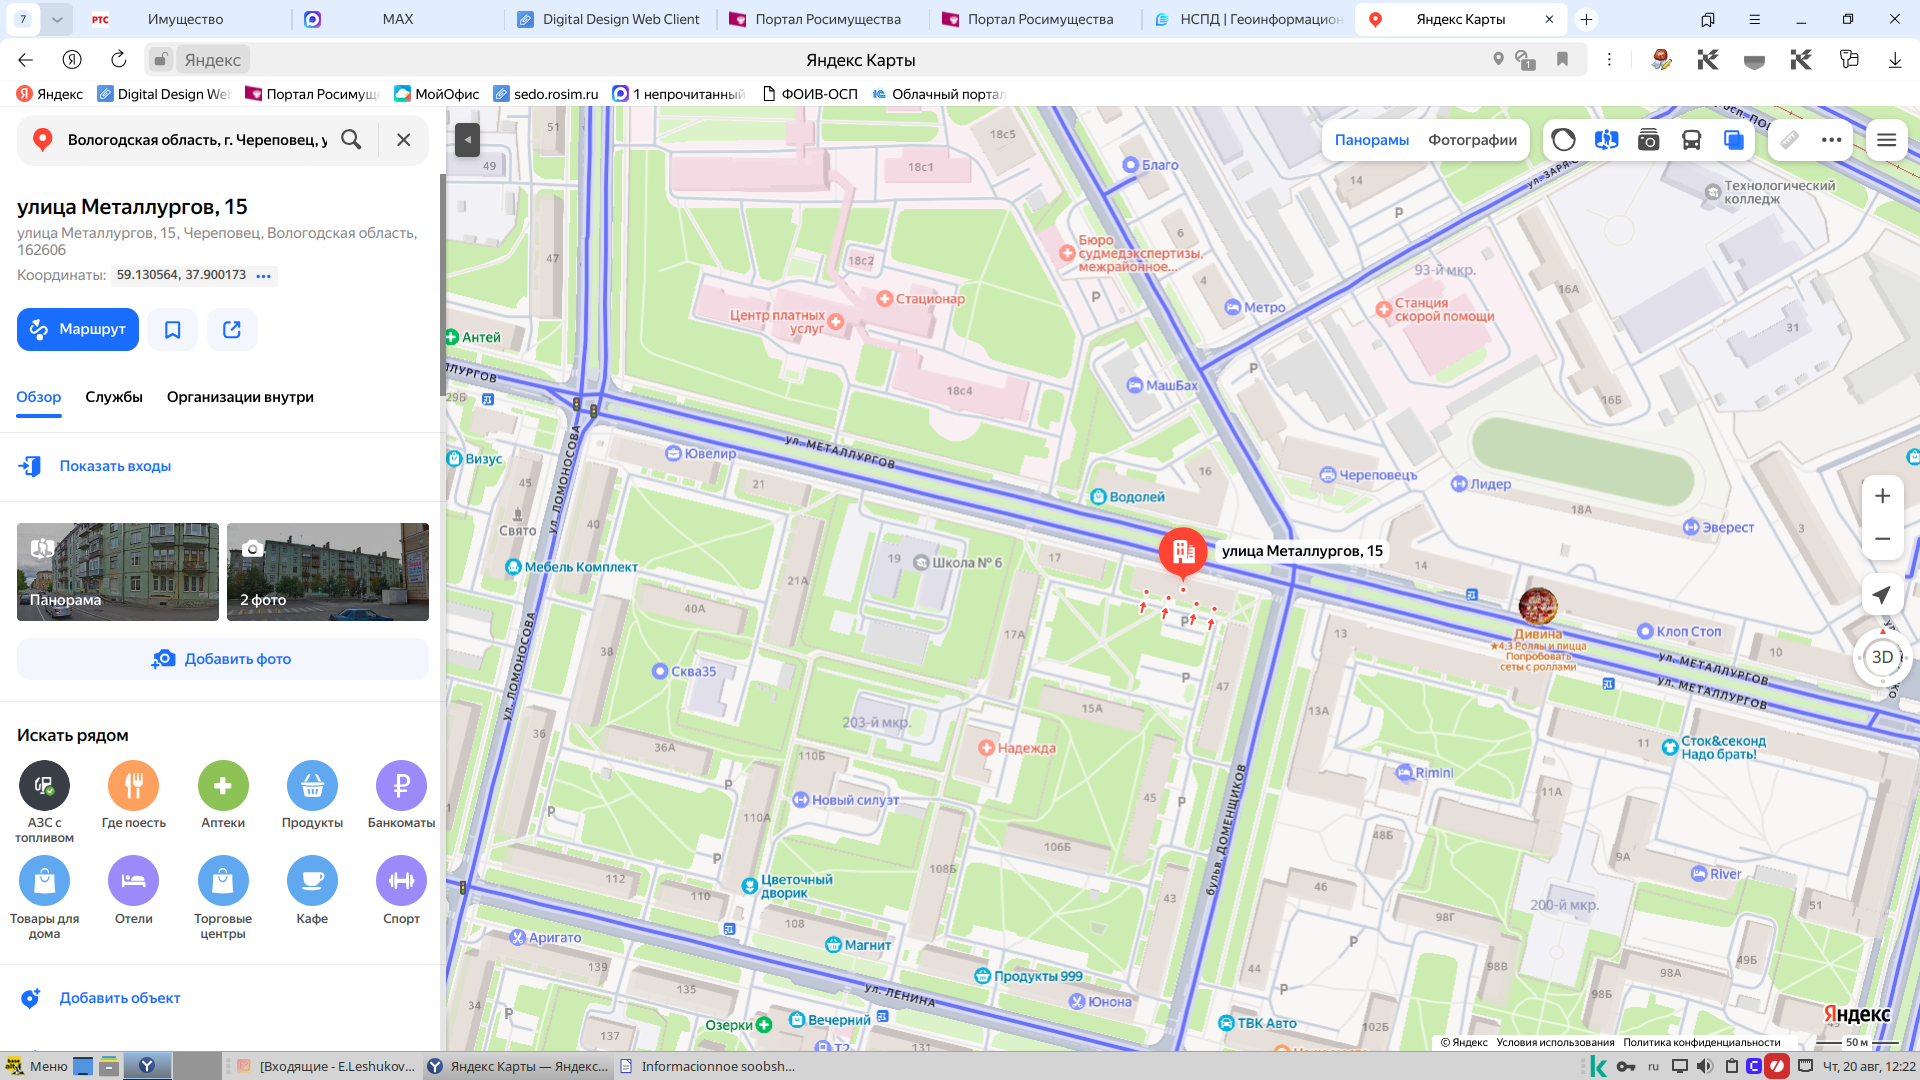Open the ФОИВ-ОСП bookmark
Image resolution: width=1920 pixels, height=1080 pixels.
tap(809, 94)
